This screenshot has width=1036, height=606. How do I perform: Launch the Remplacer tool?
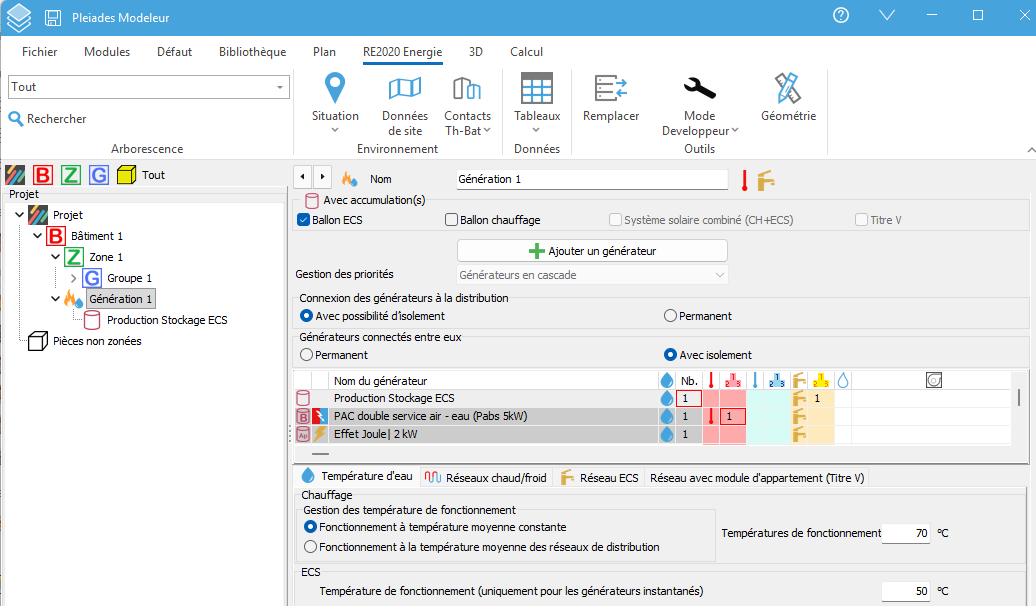click(x=610, y=98)
